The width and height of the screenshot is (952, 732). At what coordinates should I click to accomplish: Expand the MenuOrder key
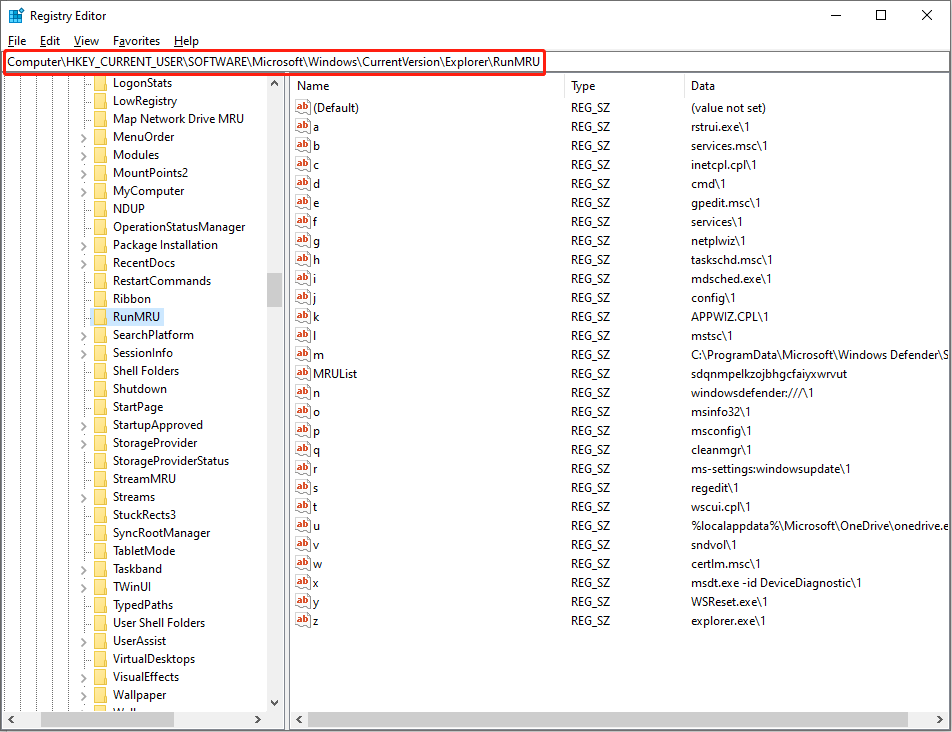pyautogui.click(x=84, y=138)
